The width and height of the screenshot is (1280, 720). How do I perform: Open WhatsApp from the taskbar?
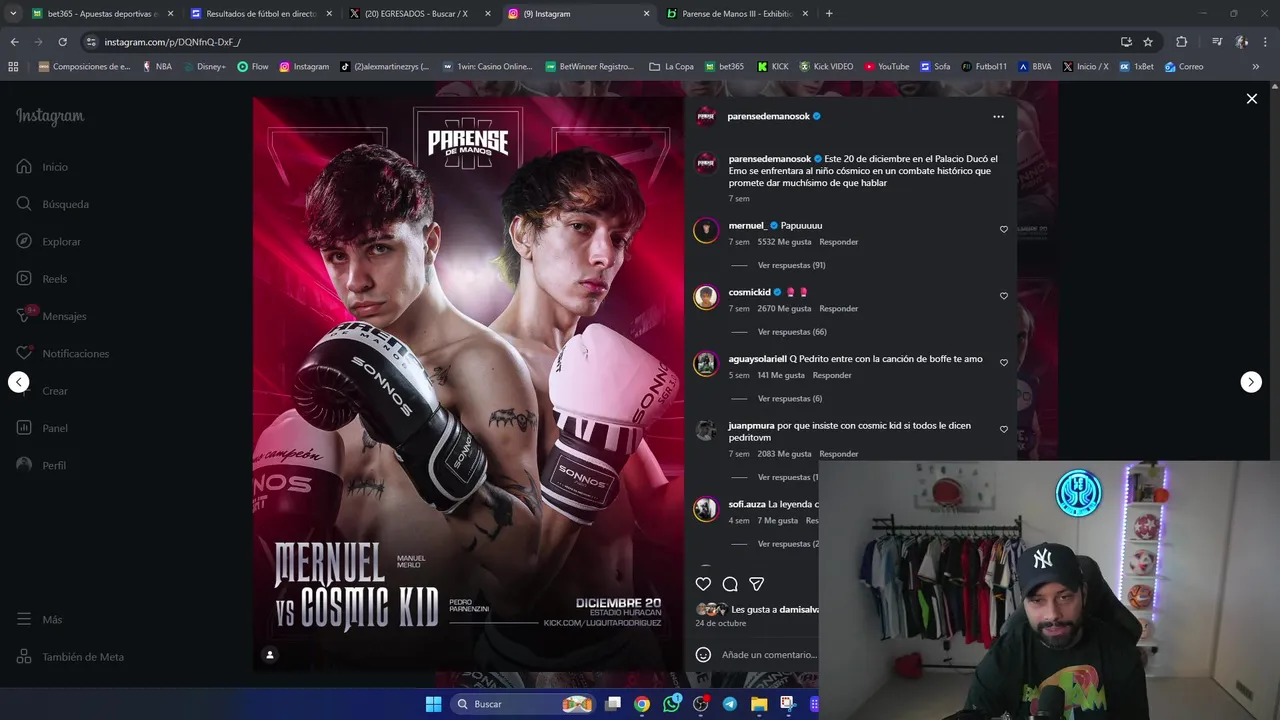[x=671, y=704]
